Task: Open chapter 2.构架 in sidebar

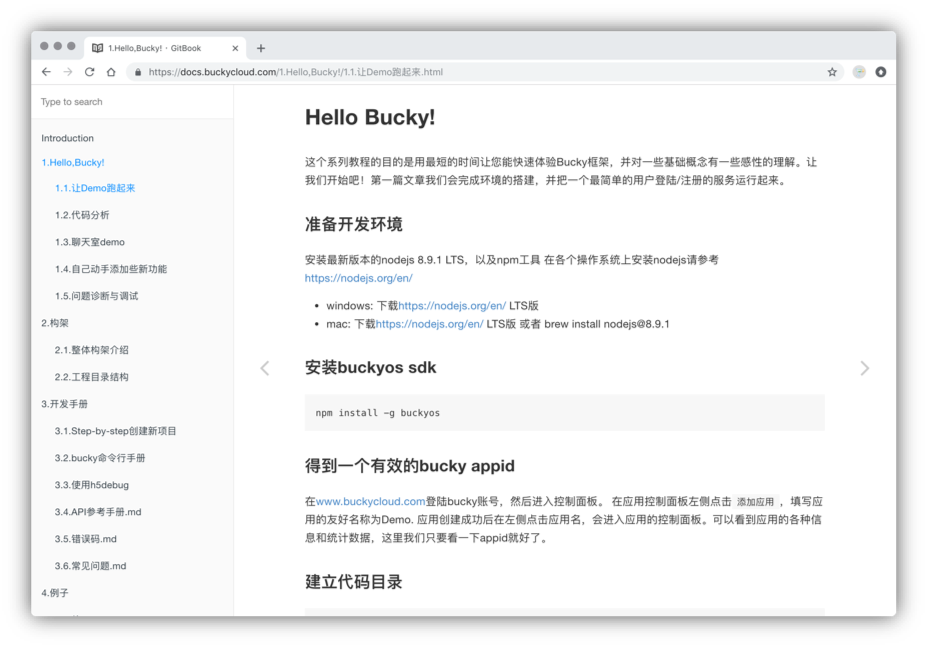Action: tap(55, 324)
